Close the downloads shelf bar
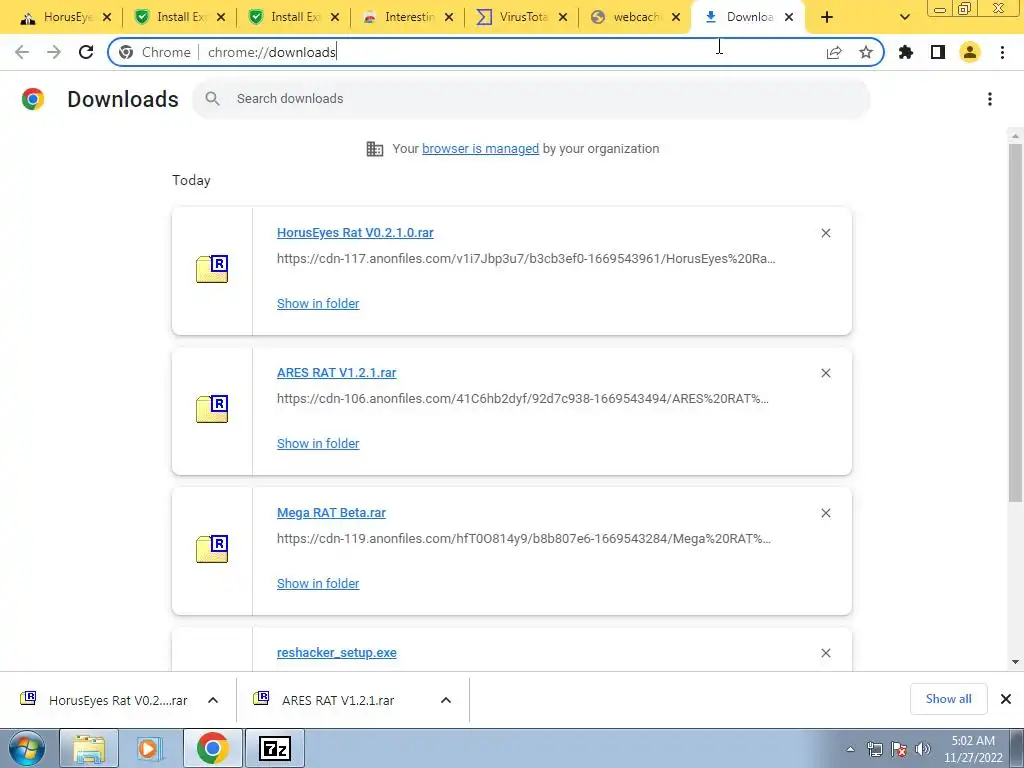This screenshot has height=768, width=1024. coord(1006,699)
